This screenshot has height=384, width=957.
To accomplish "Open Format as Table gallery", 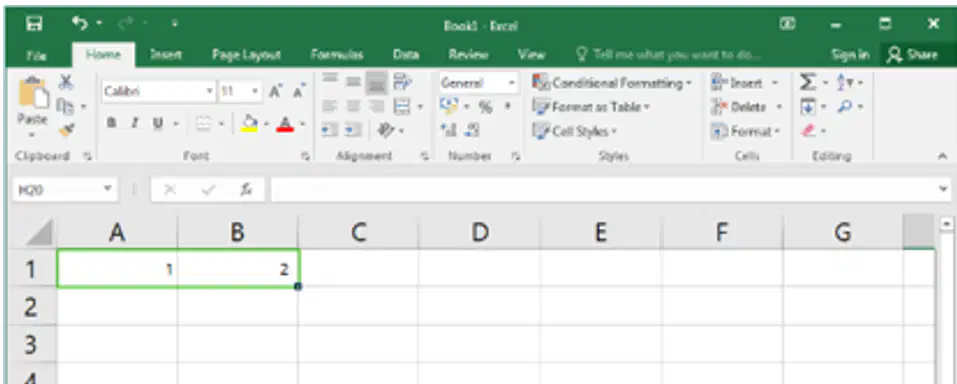I will 591,107.
